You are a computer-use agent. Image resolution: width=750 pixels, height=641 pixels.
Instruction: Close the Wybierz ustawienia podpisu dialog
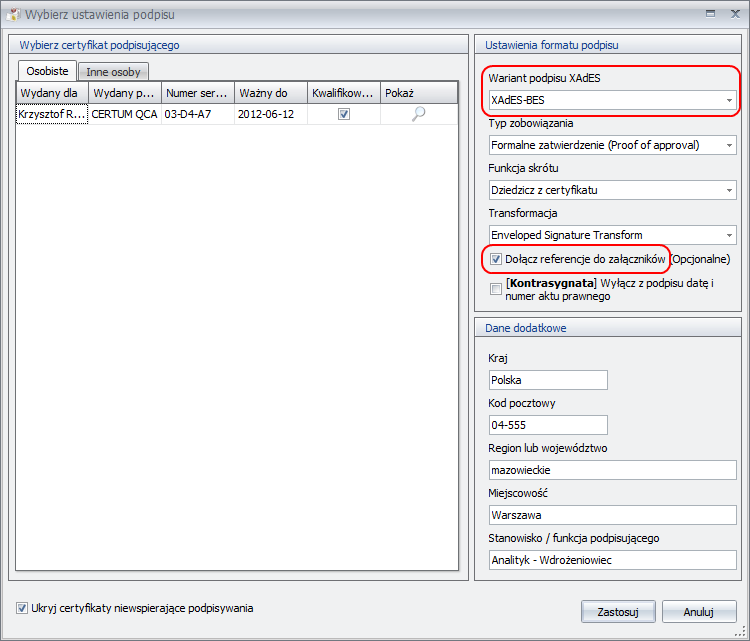[x=736, y=14]
